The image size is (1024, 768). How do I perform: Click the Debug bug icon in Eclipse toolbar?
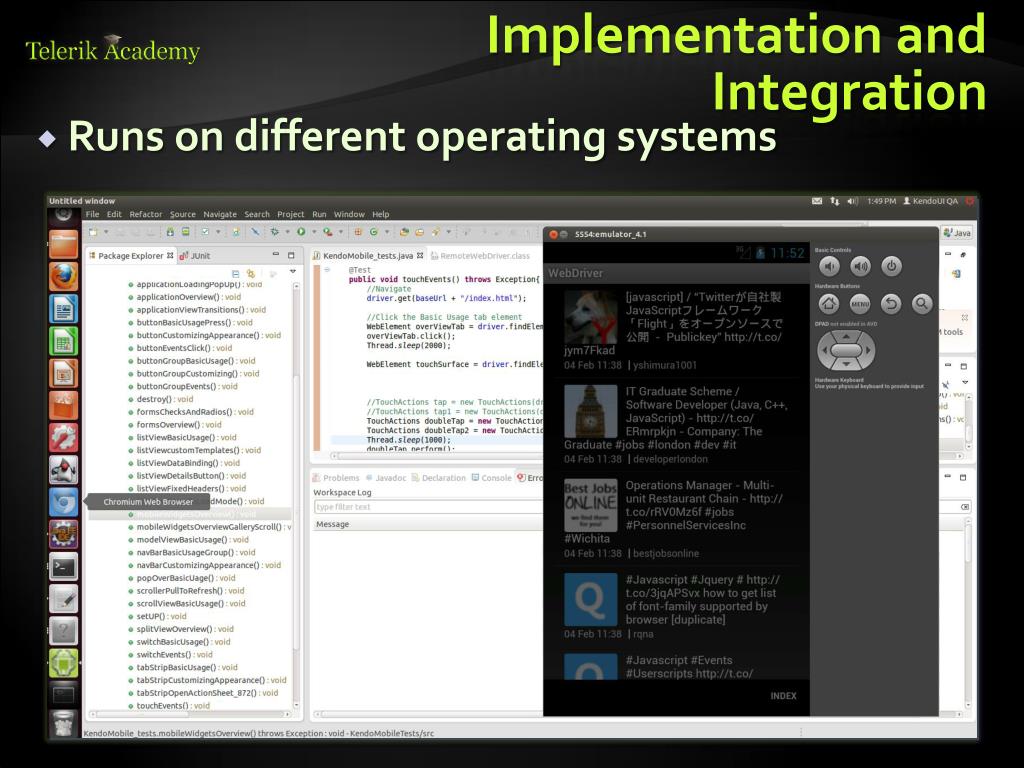click(x=274, y=232)
